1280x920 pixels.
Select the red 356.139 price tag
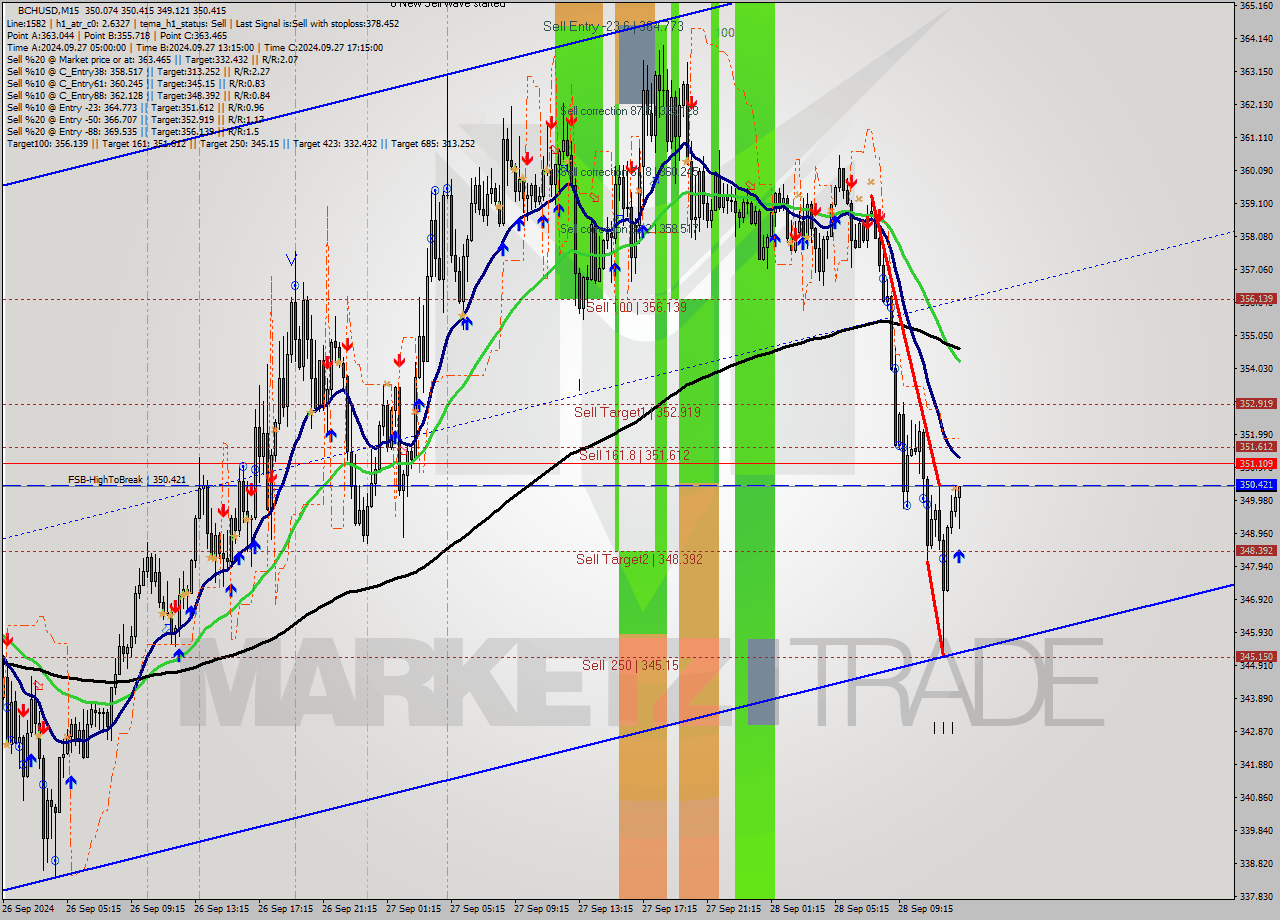click(x=1256, y=298)
